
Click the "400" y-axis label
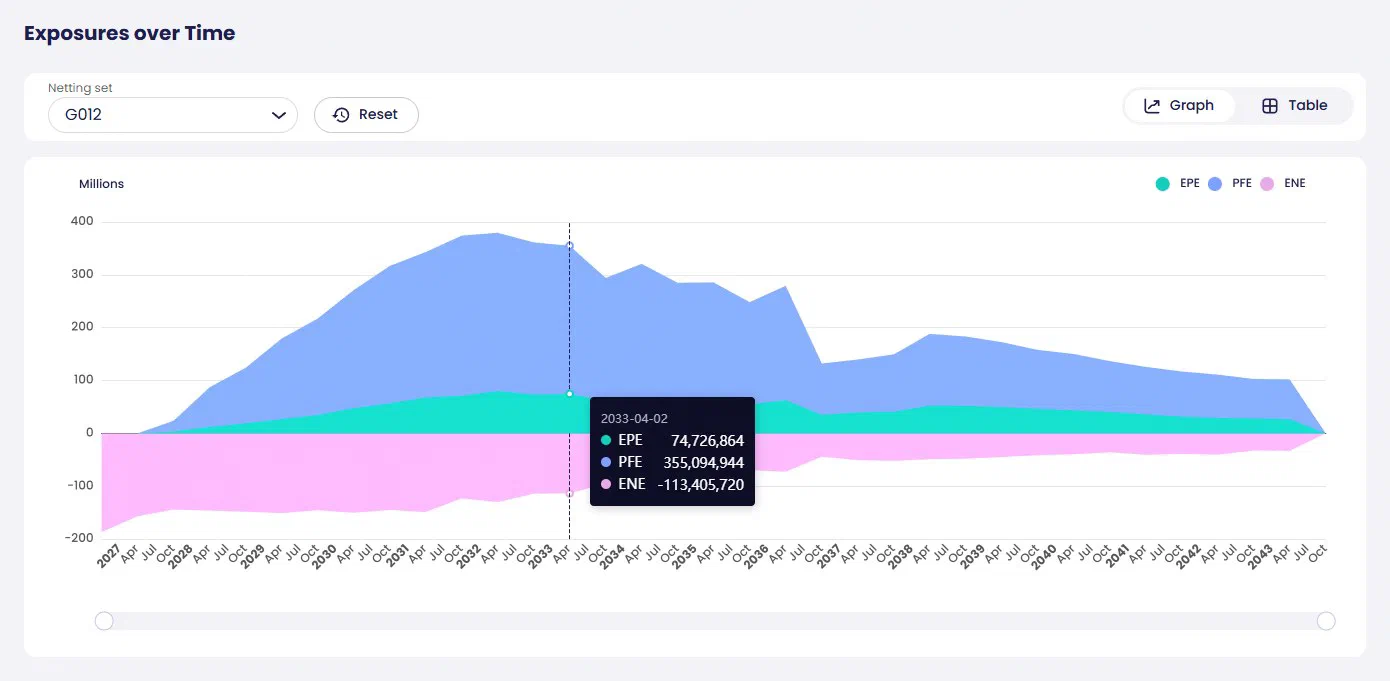[83, 222]
